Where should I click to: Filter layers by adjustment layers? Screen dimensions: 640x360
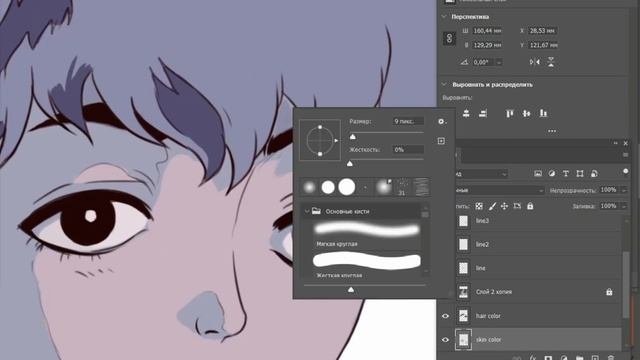point(552,174)
